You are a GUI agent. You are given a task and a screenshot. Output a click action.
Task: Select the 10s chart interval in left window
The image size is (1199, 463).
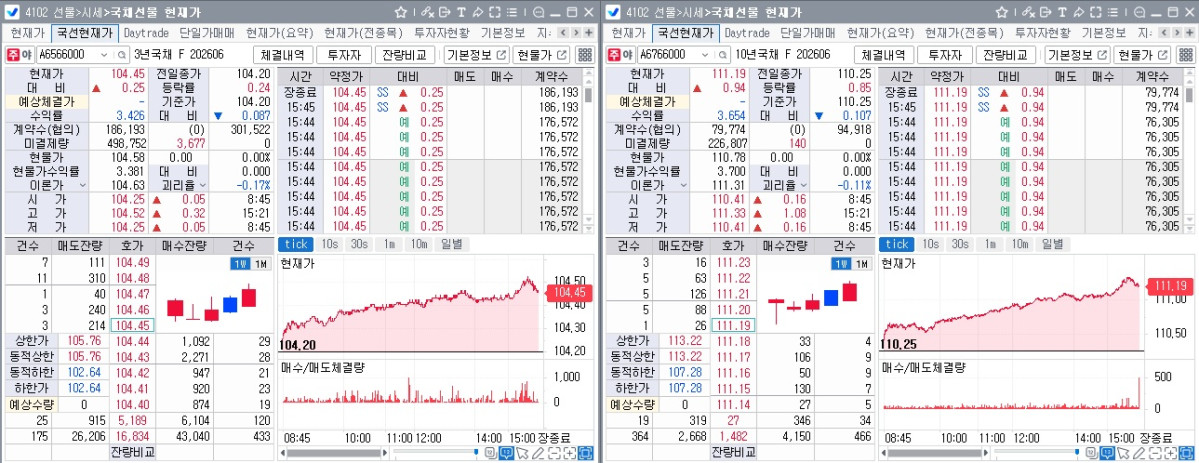coord(330,244)
